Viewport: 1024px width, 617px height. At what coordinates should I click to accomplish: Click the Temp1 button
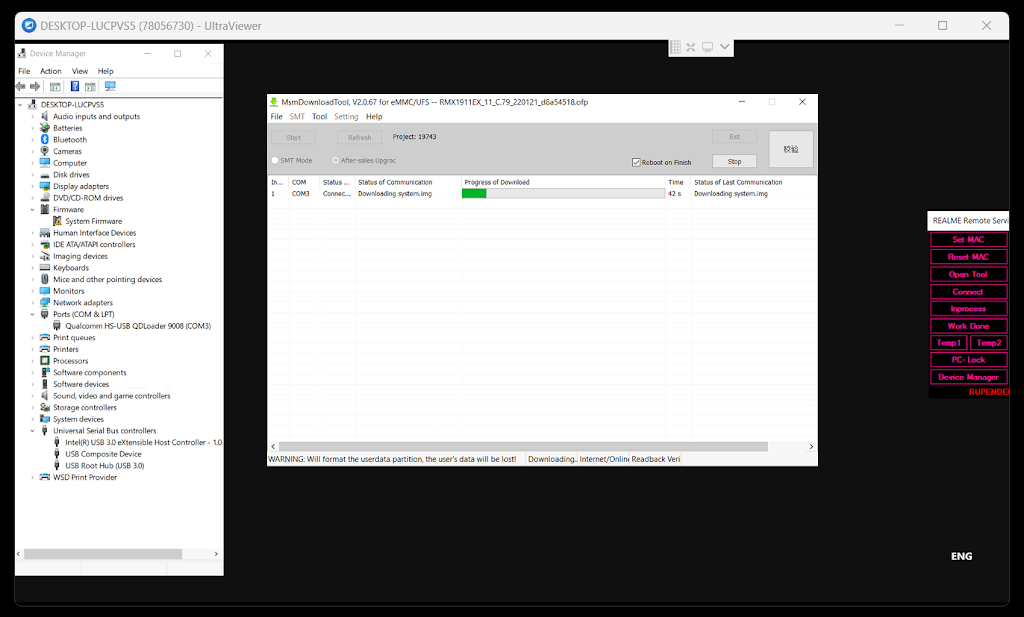[x=949, y=343]
